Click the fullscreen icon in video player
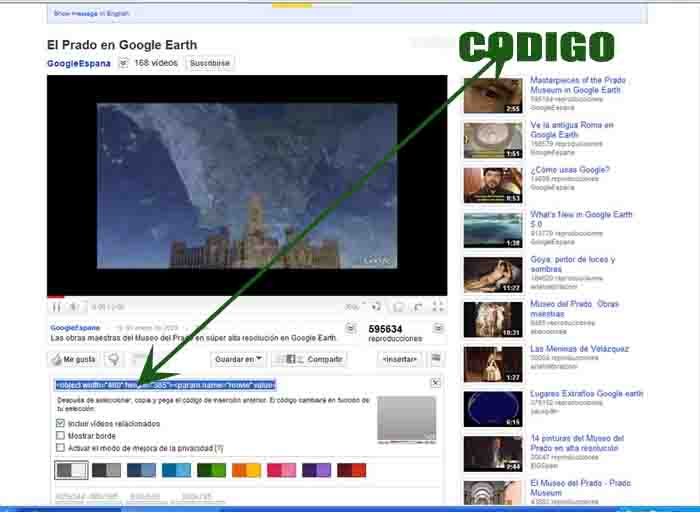 (435, 307)
